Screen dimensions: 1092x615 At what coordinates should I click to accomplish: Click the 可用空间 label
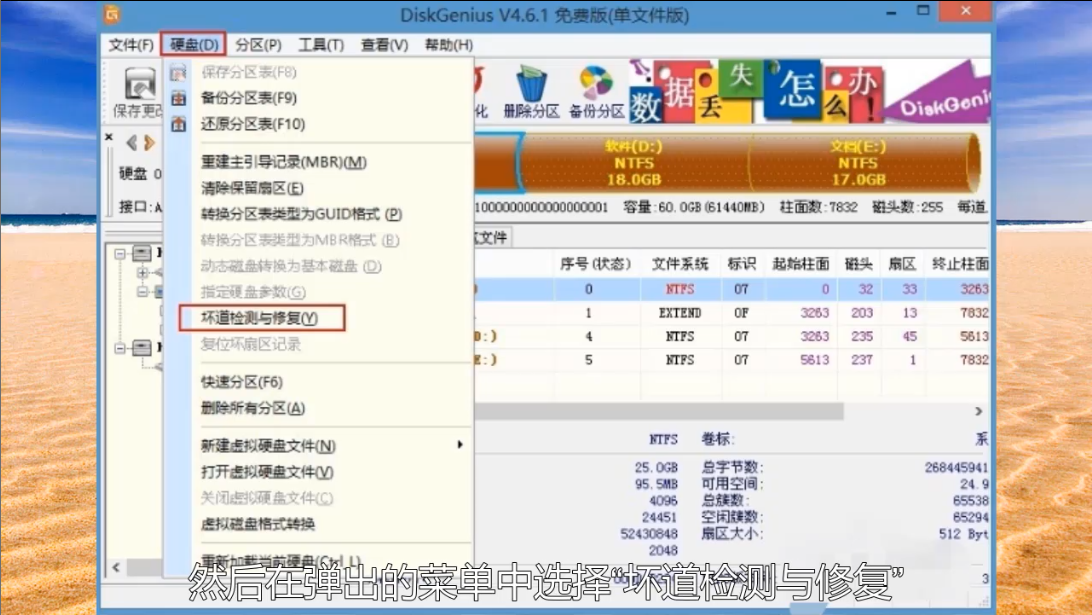731,484
